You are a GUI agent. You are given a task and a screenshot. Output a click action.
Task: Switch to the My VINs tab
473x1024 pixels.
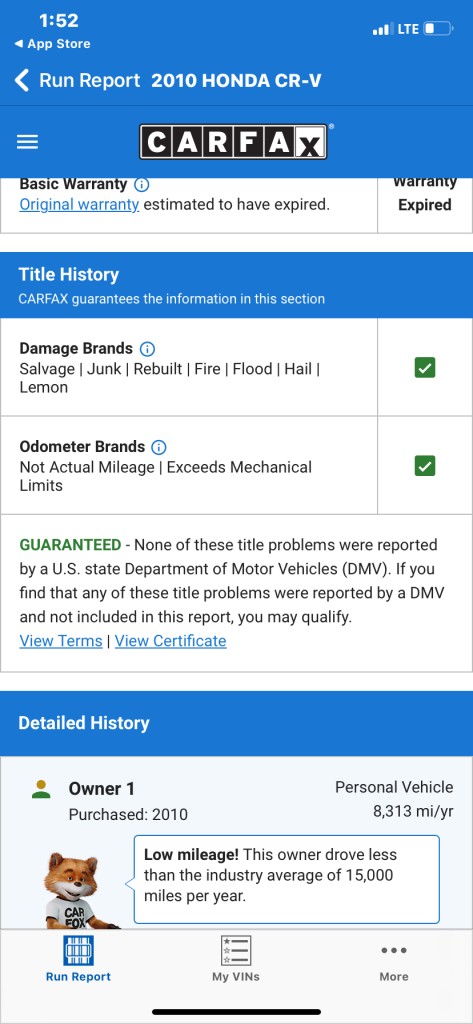[236, 959]
